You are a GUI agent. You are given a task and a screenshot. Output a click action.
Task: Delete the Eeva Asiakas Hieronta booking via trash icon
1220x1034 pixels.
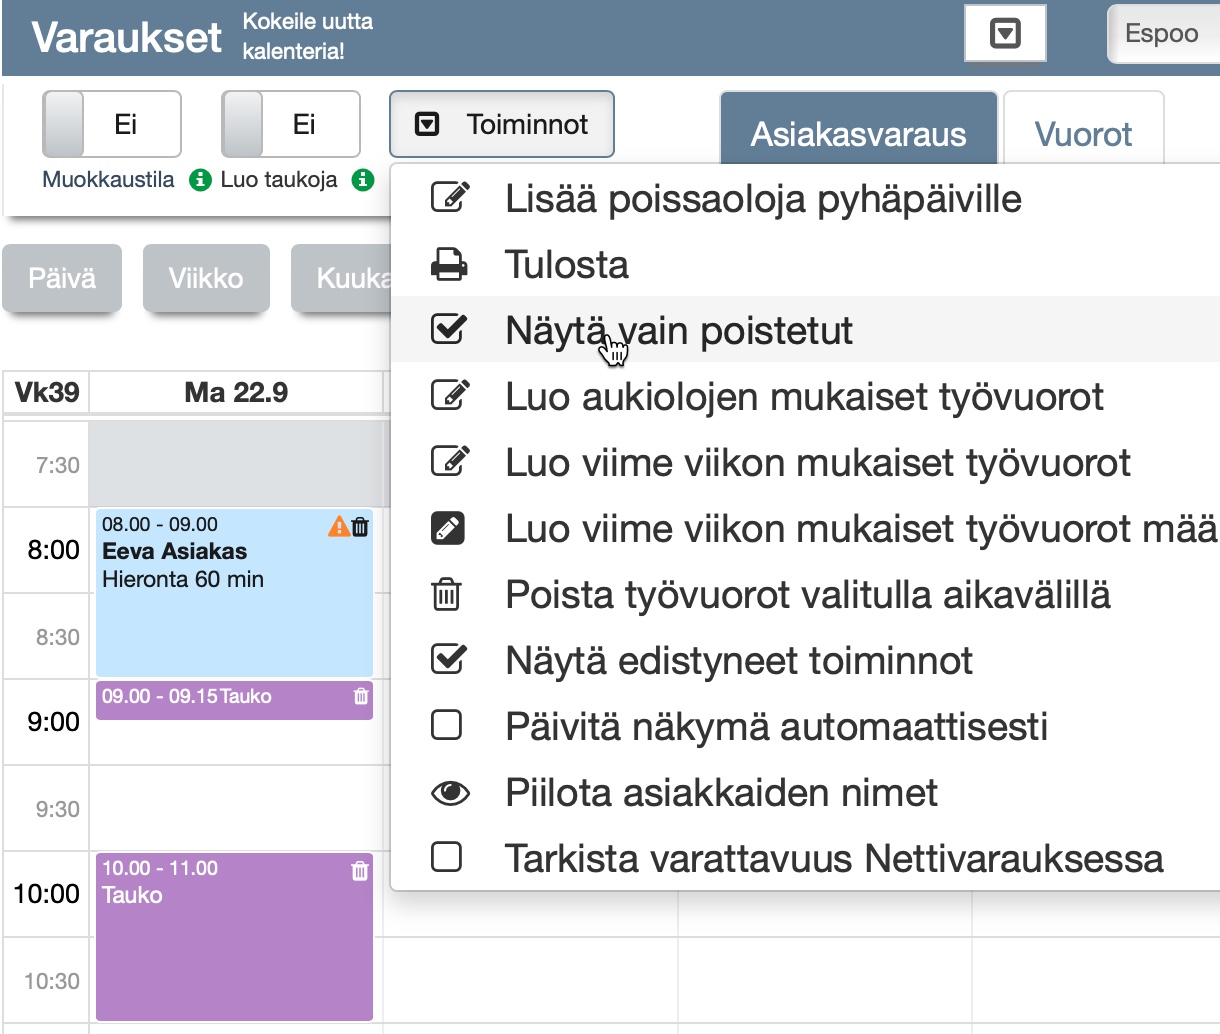361,526
